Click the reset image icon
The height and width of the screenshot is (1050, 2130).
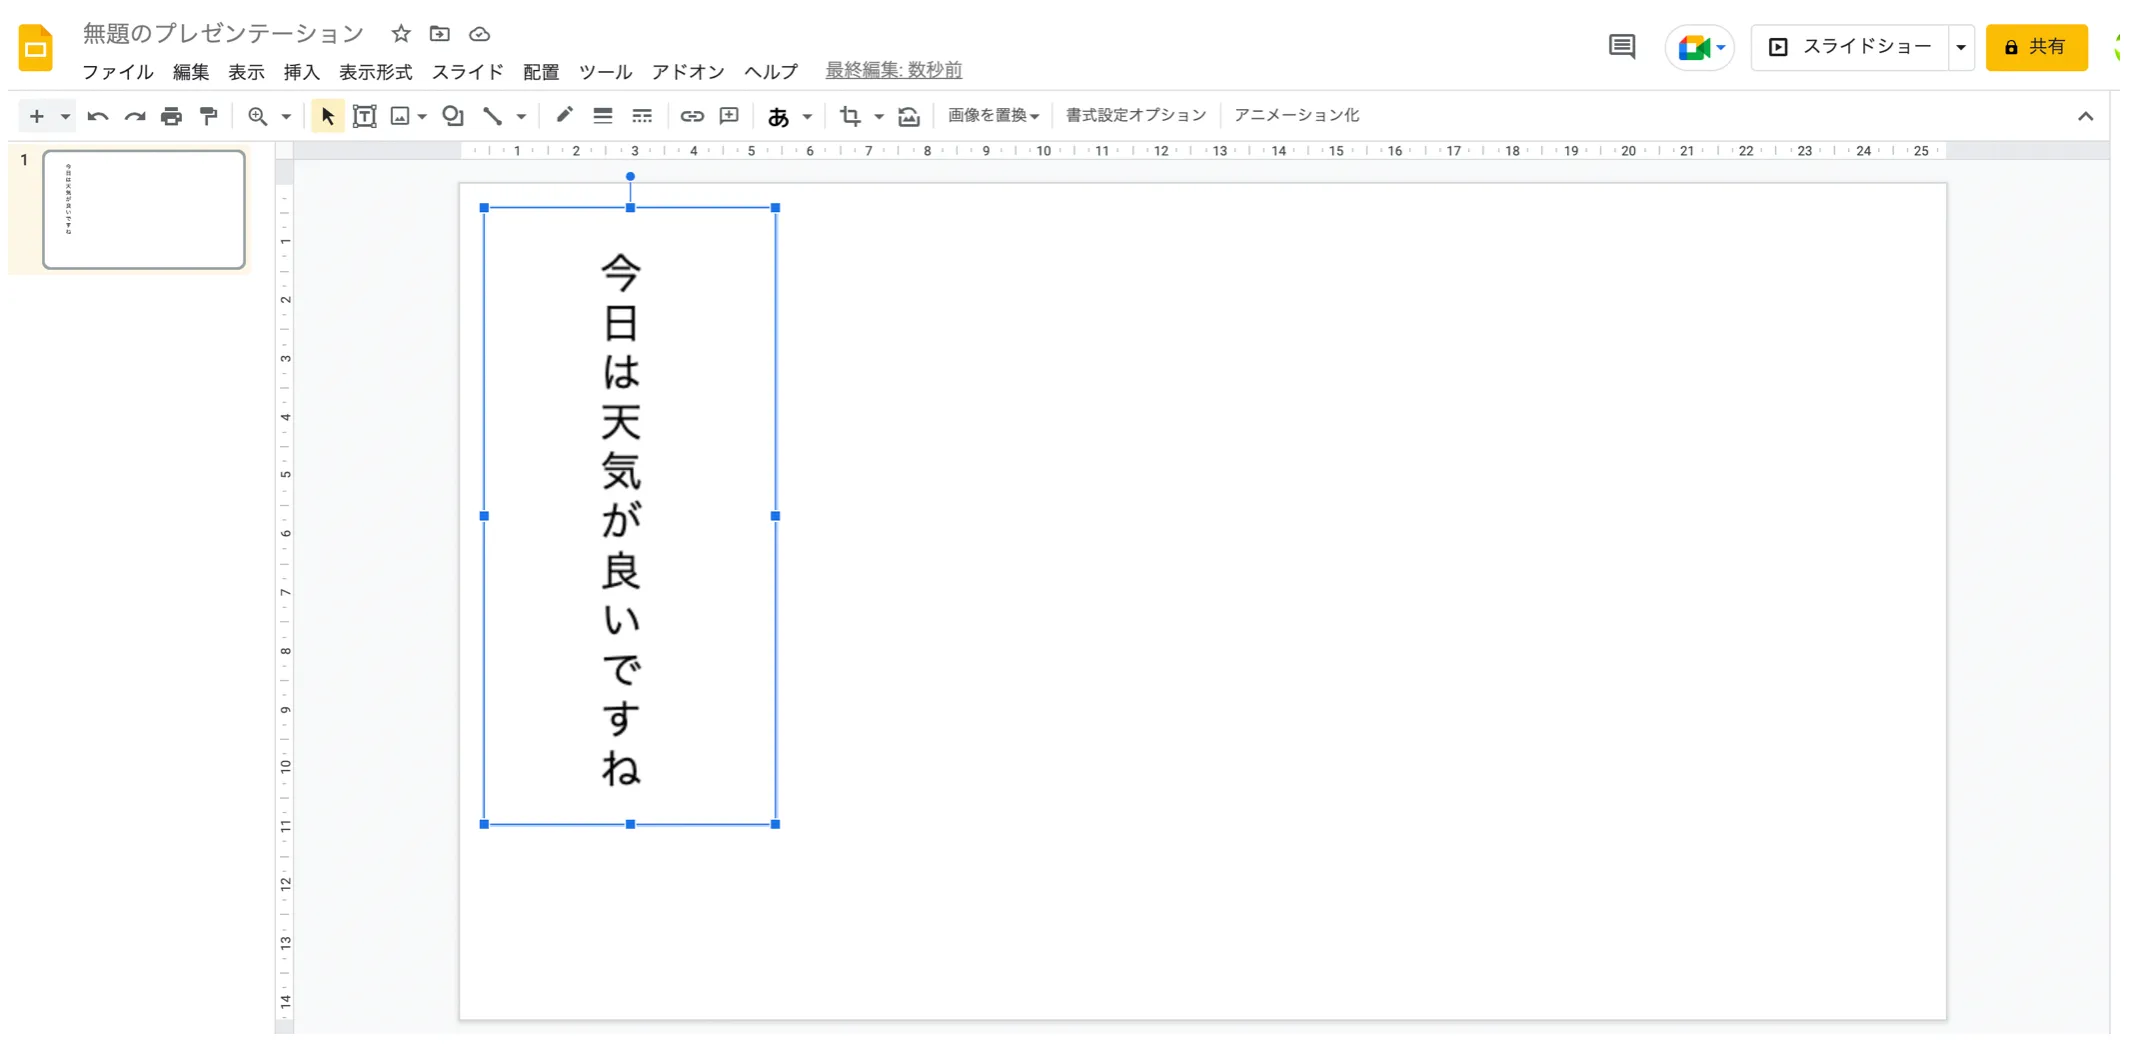[908, 116]
